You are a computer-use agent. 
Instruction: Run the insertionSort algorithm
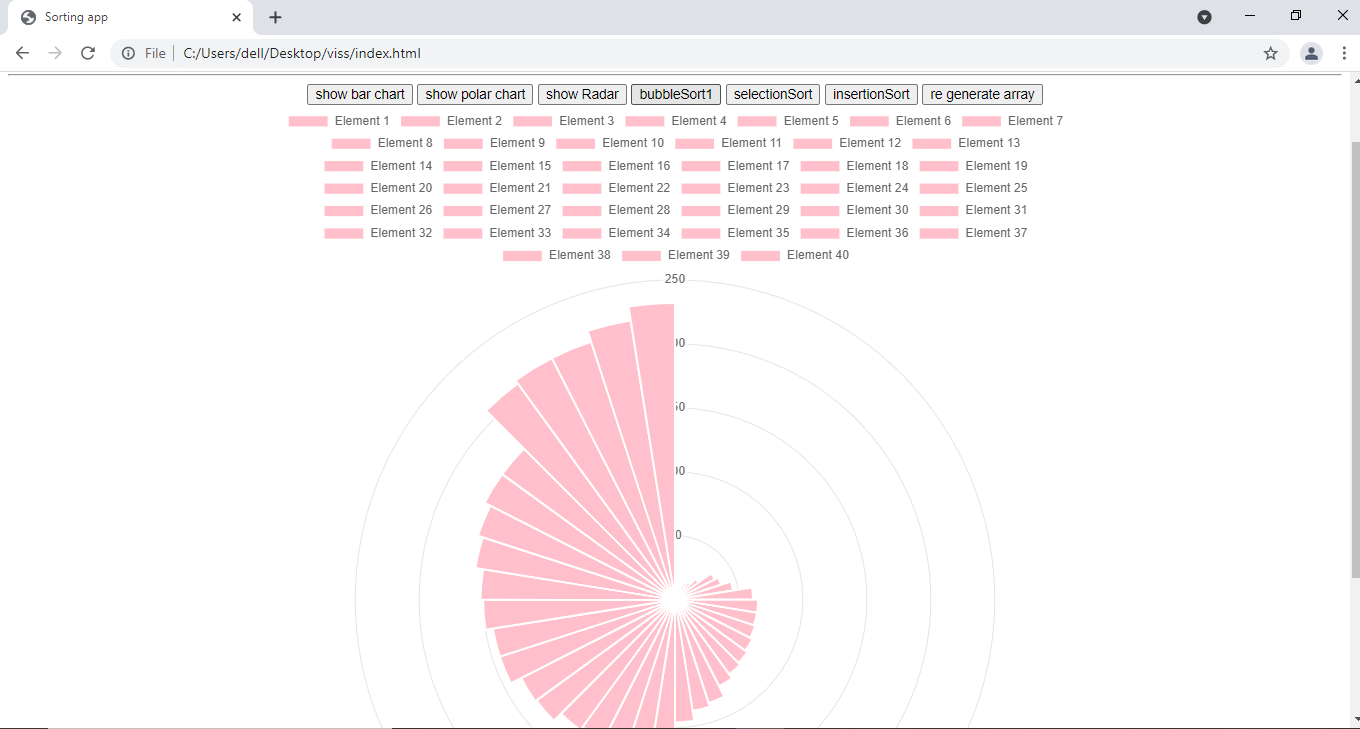(x=870, y=94)
